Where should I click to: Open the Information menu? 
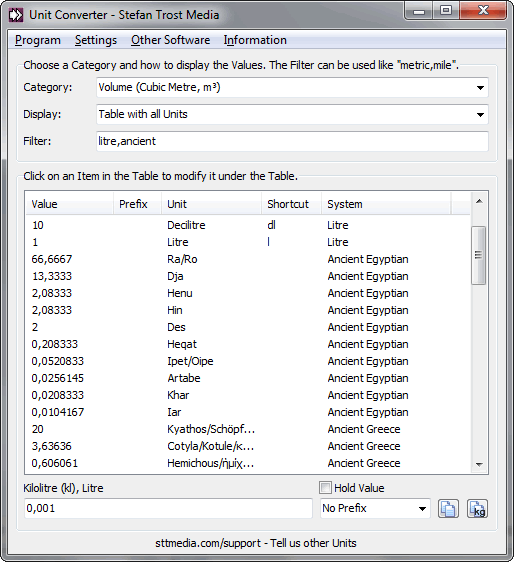[x=255, y=40]
